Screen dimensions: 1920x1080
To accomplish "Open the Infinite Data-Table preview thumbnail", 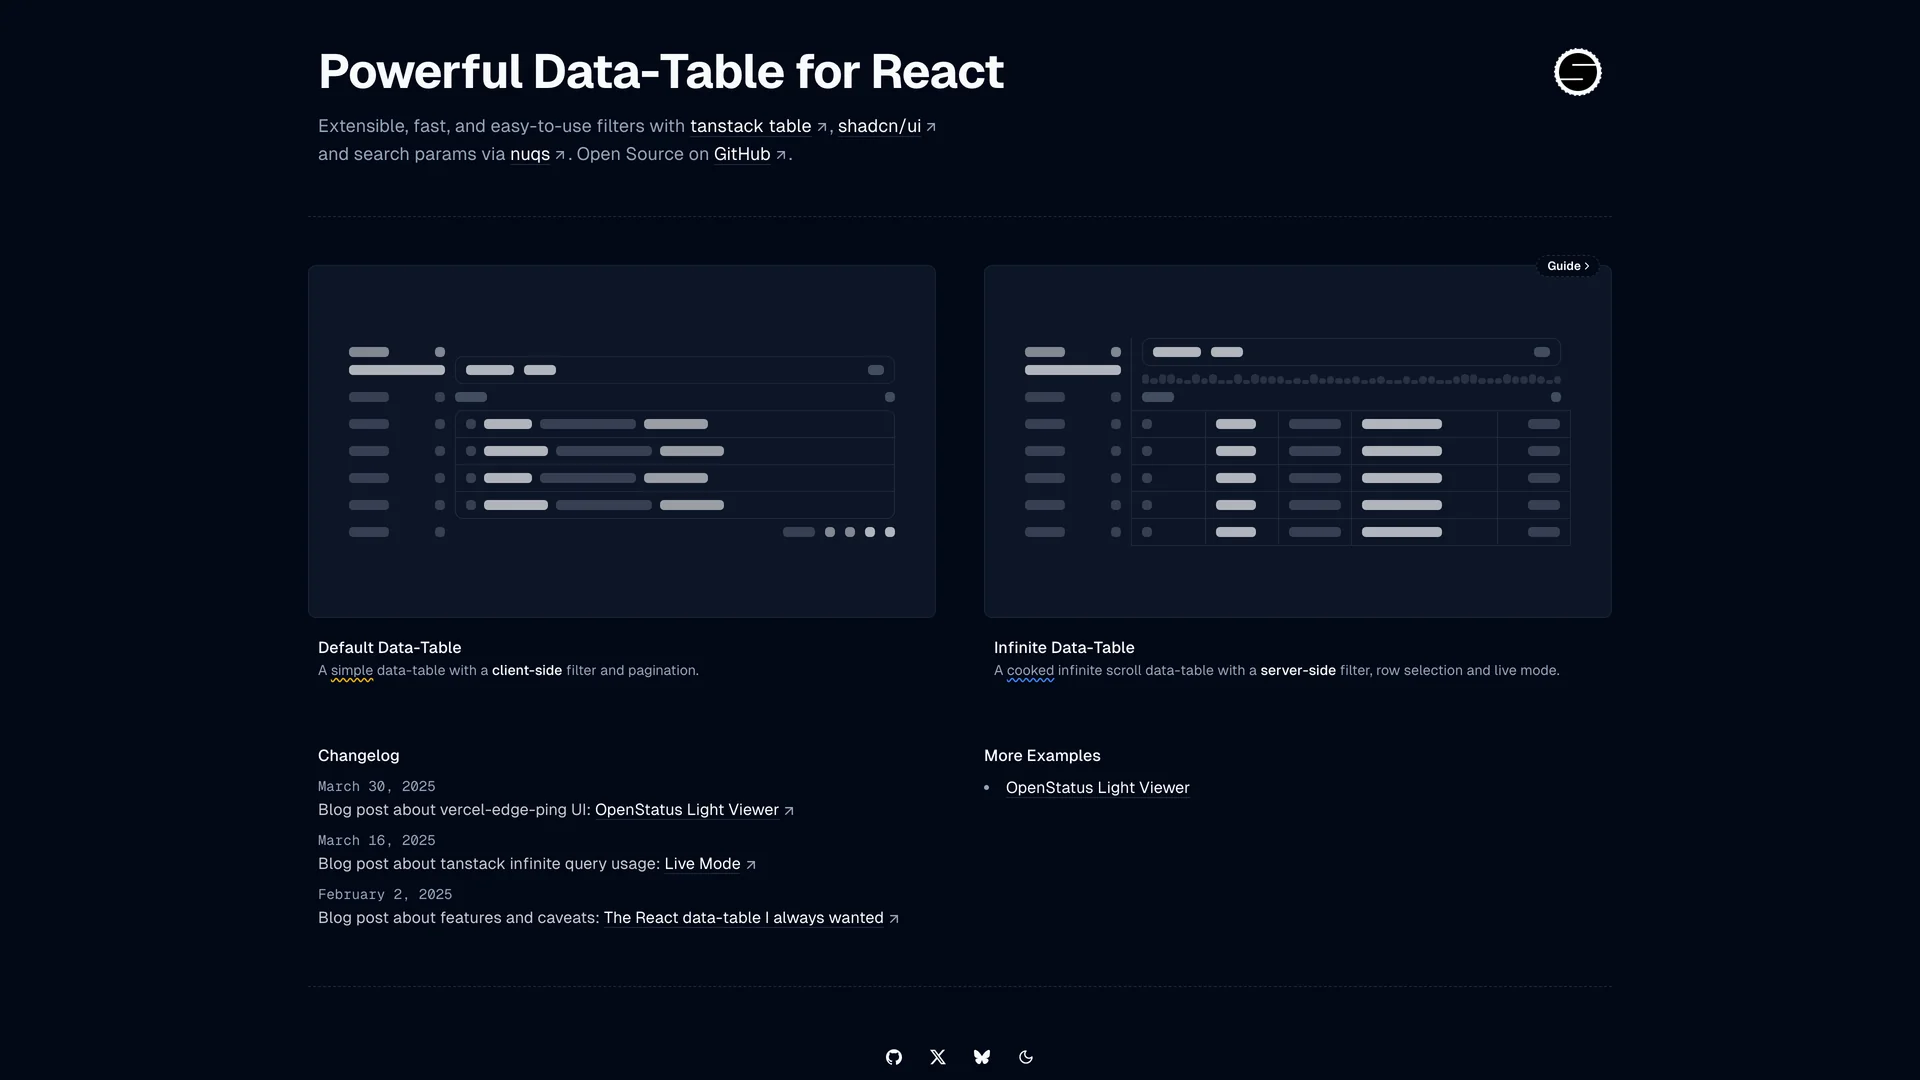I will coord(1298,441).
